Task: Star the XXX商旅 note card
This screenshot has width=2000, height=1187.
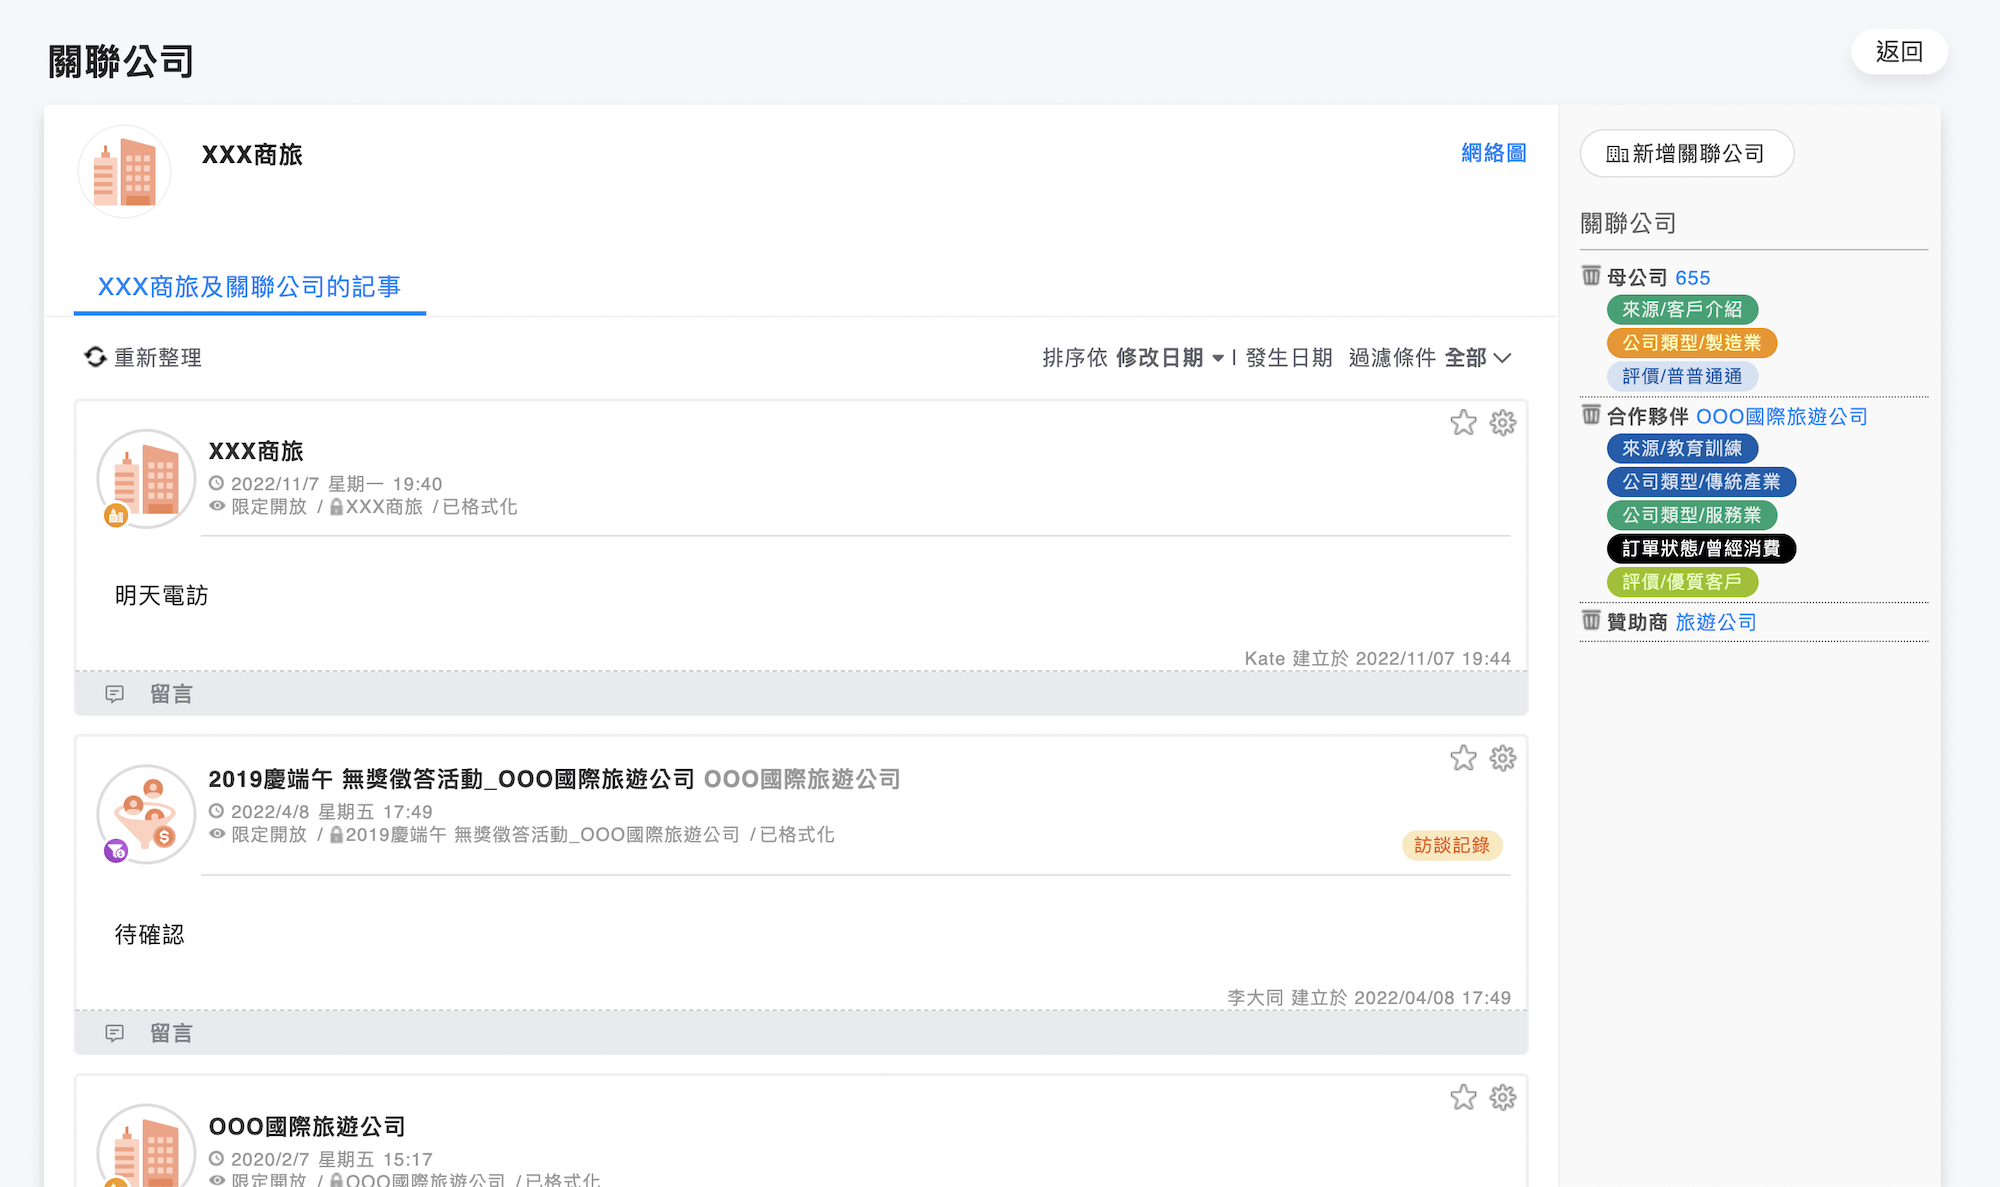Action: pos(1463,423)
